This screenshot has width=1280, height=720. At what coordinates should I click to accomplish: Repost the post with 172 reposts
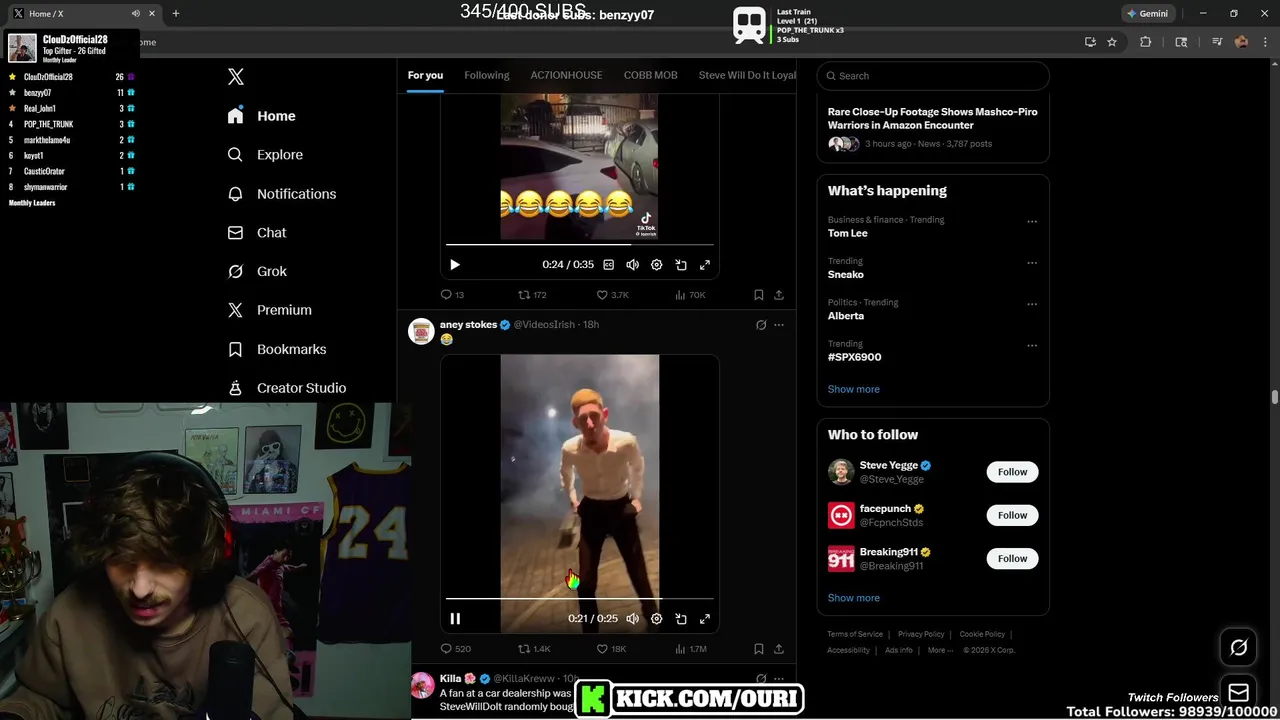(x=532, y=295)
